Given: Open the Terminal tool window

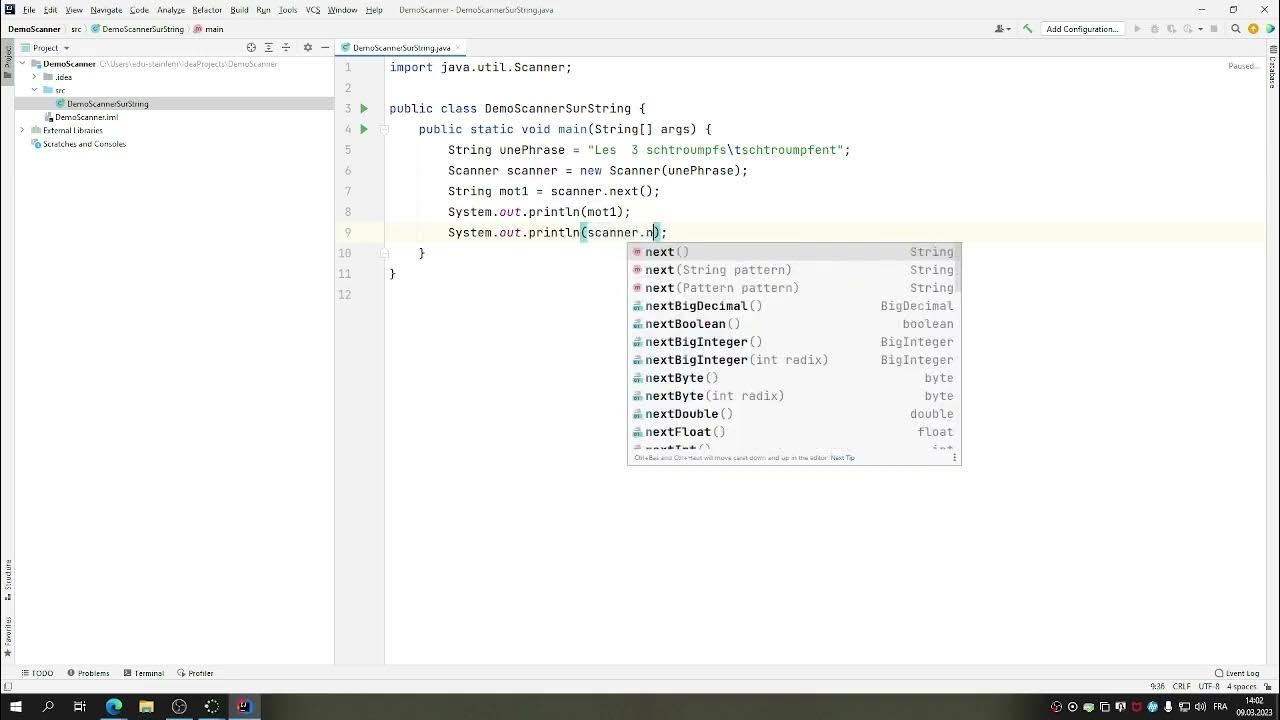Looking at the screenshot, I should pyautogui.click(x=143, y=673).
